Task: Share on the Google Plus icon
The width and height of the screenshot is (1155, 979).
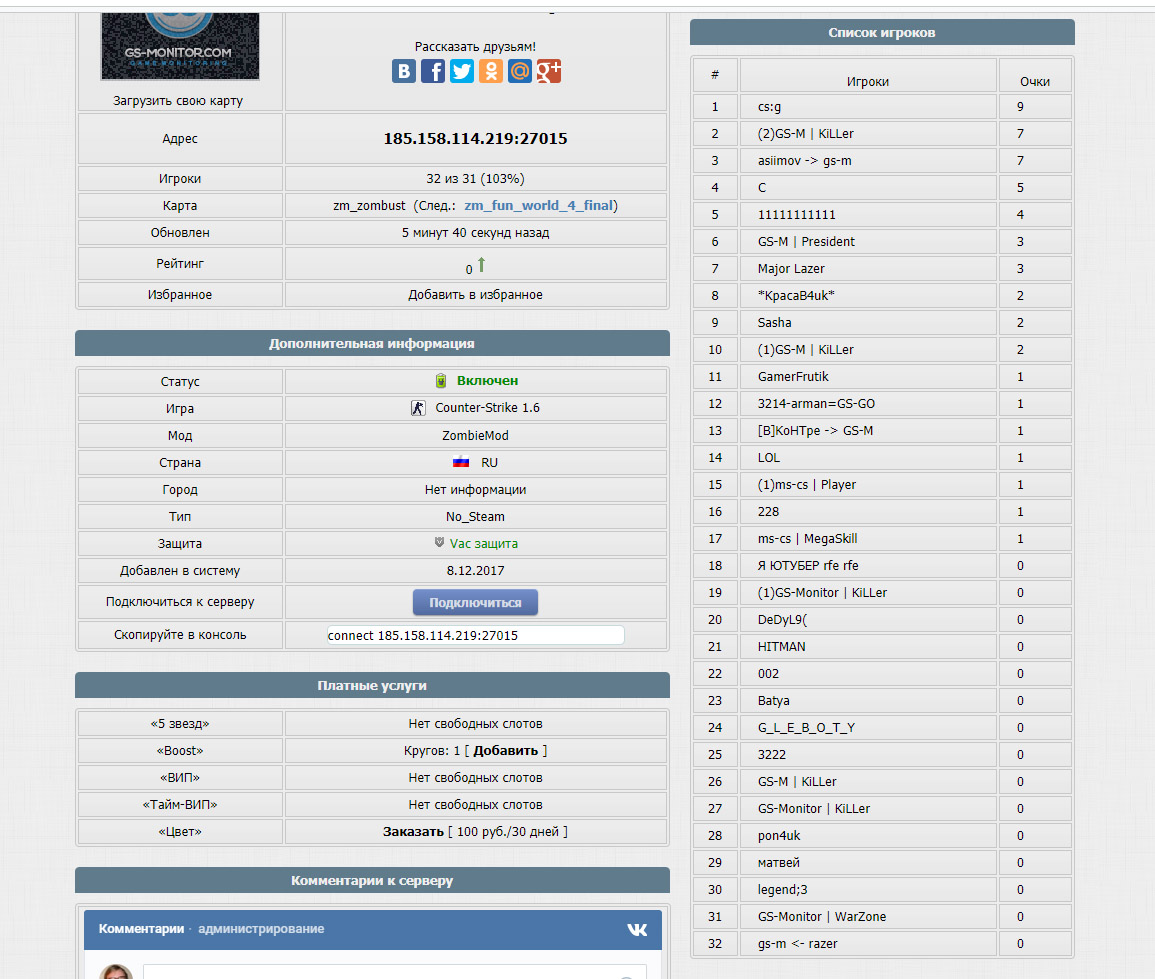Action: (549, 71)
